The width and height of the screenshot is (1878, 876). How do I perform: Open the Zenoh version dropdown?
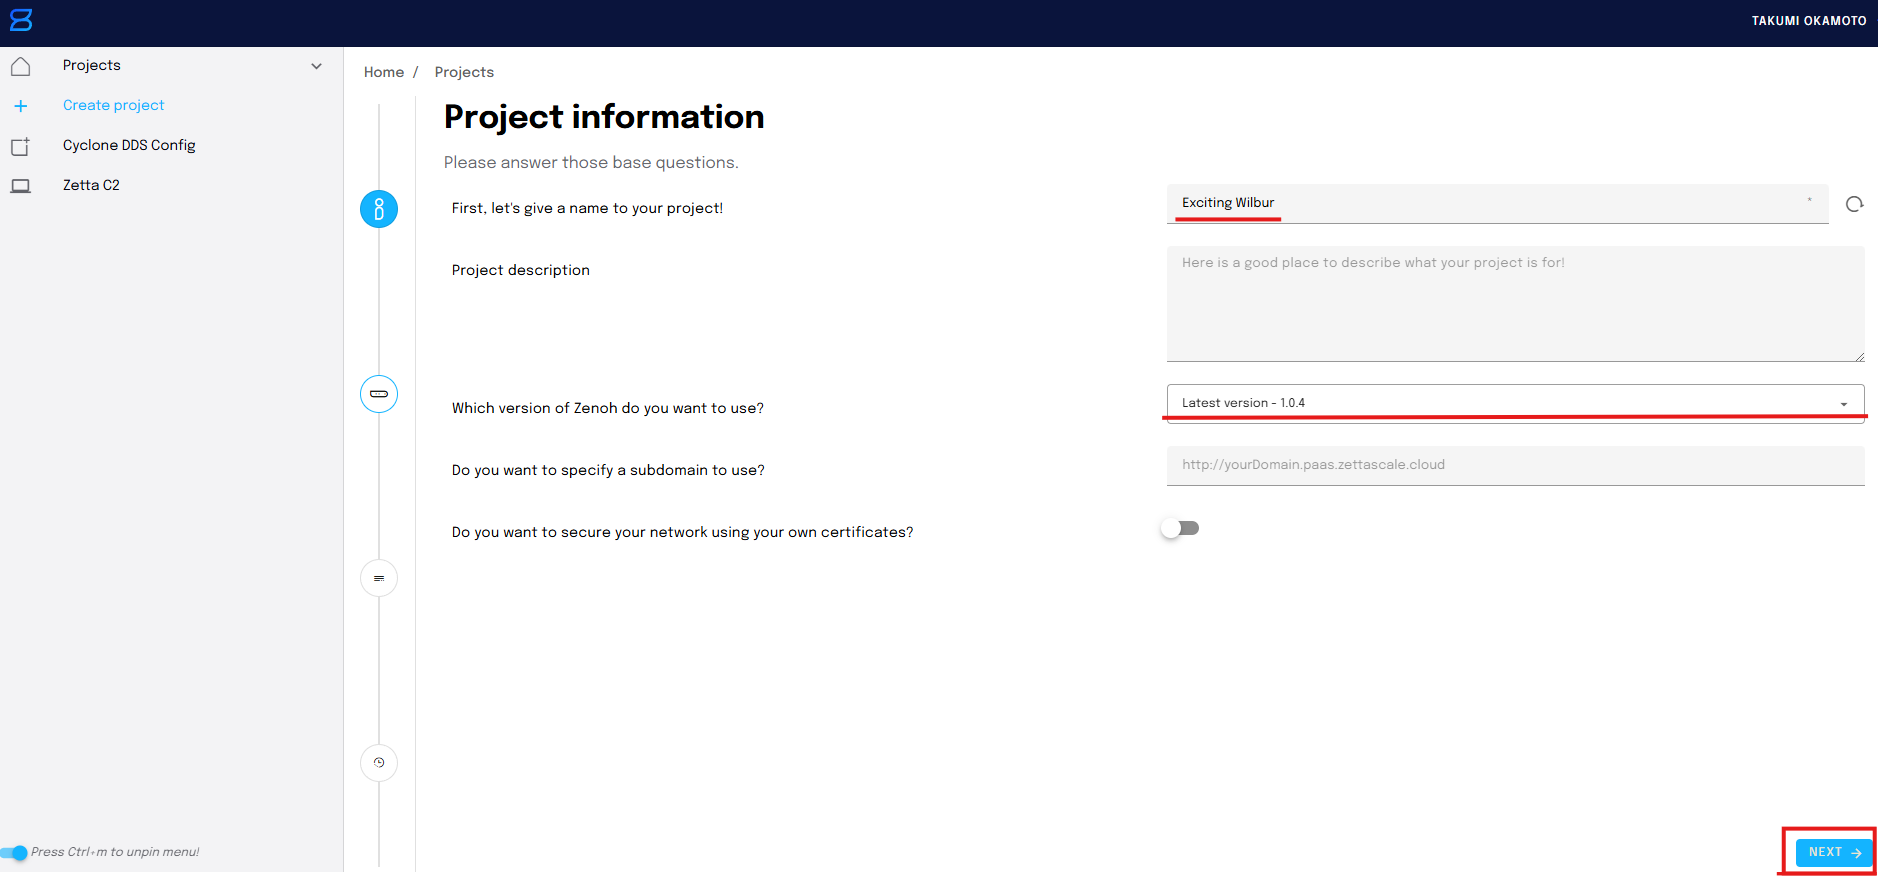[1515, 403]
